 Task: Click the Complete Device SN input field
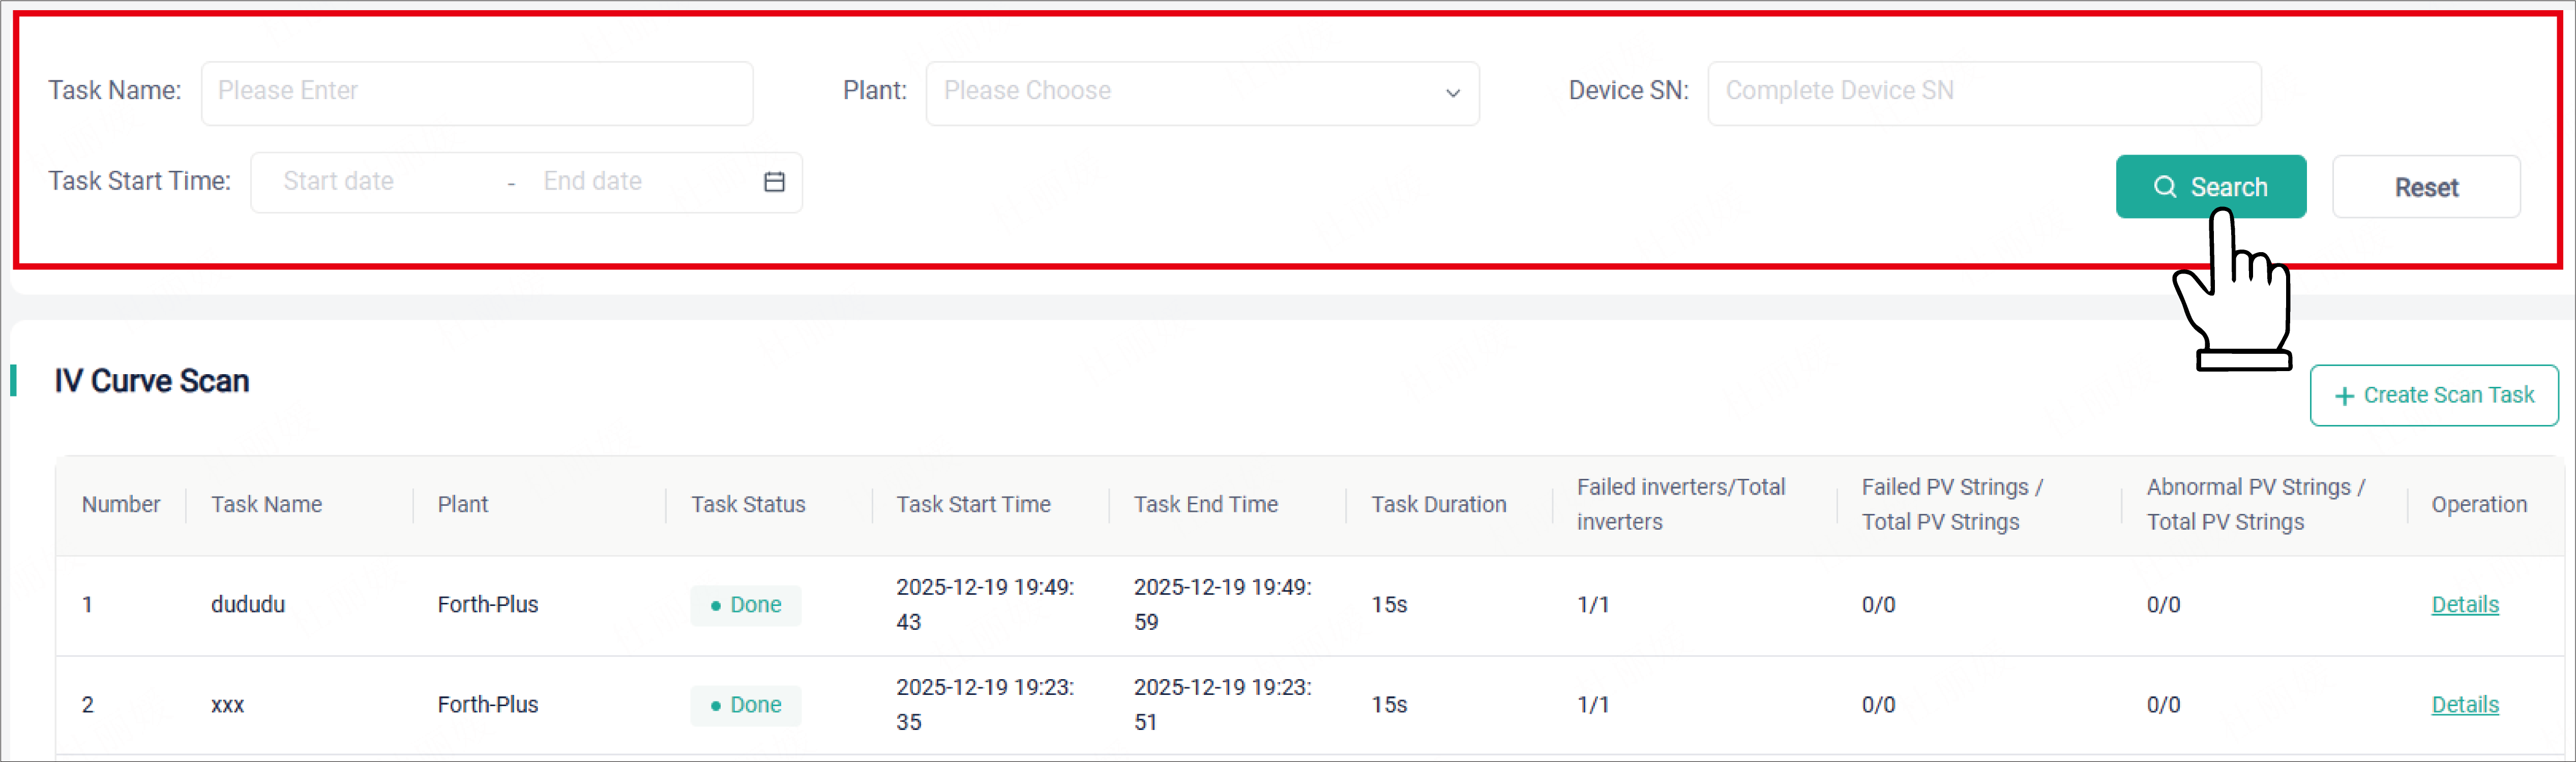tap(1985, 93)
